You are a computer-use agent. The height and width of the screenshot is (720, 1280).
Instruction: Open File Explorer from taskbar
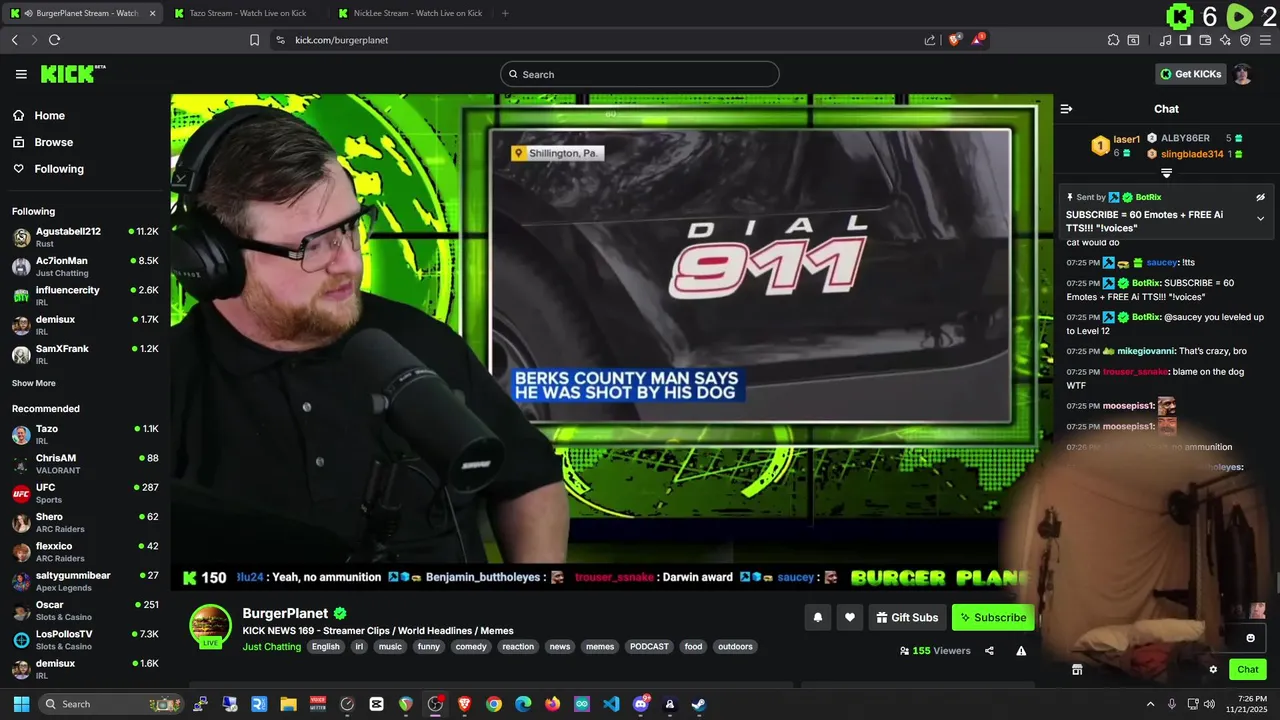click(288, 704)
